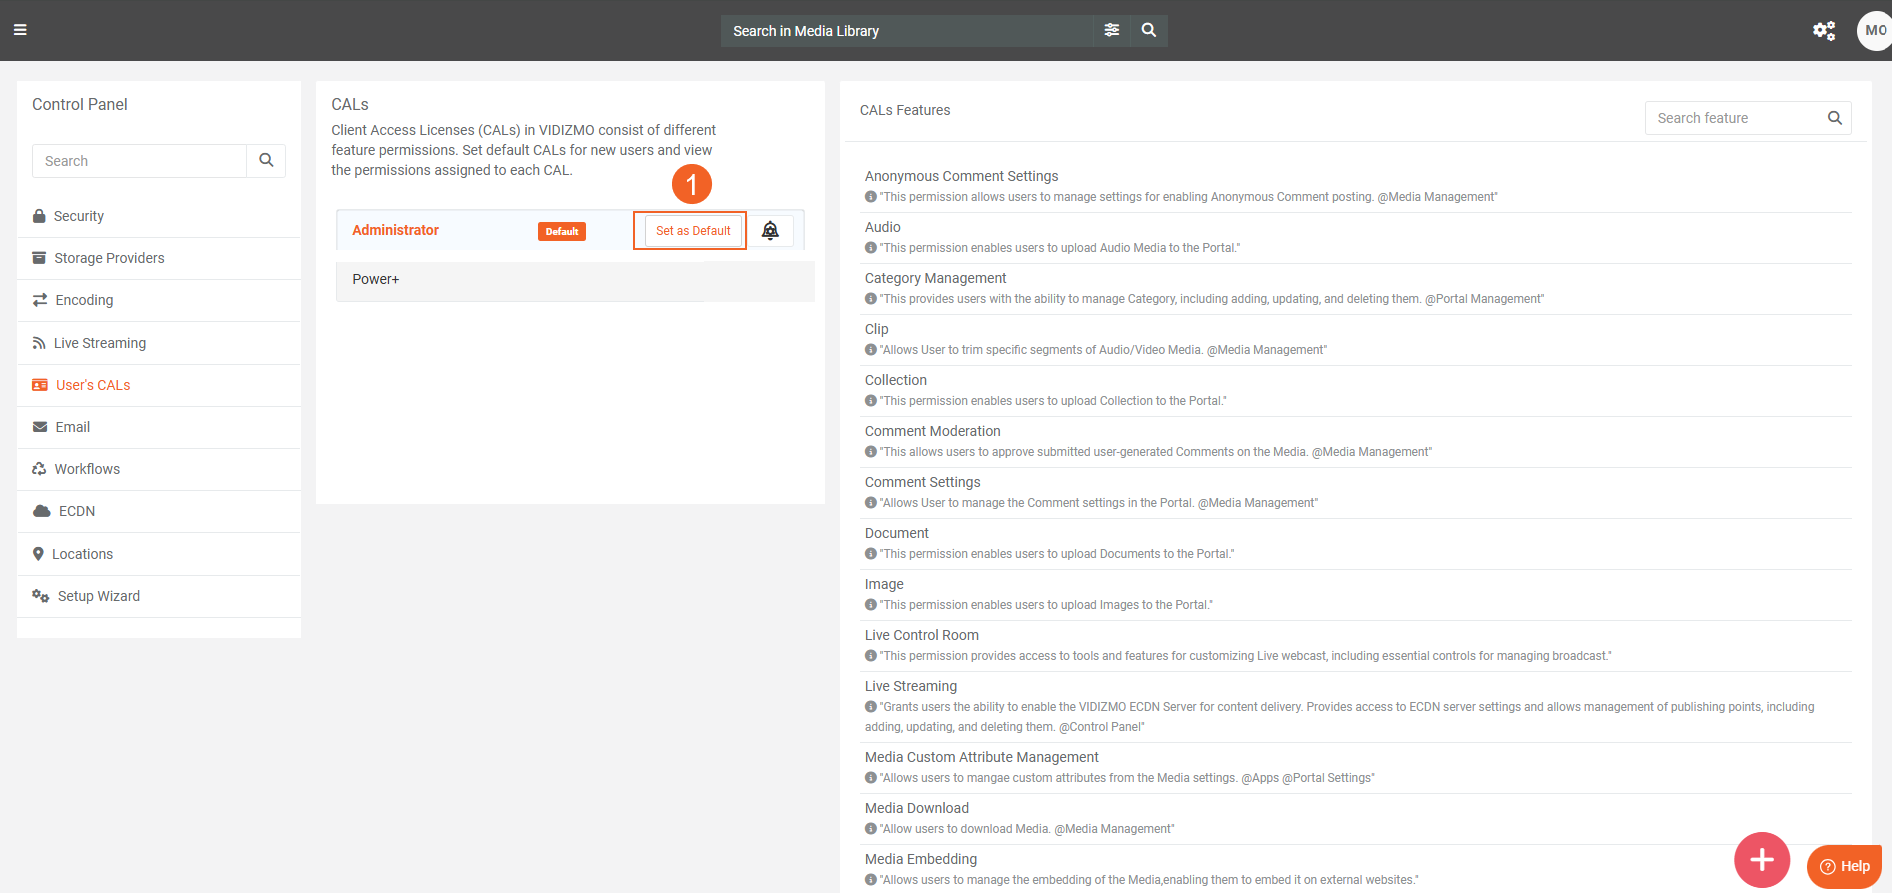This screenshot has width=1892, height=893.
Task: Click the Search feature magnifier icon
Action: point(1834,118)
